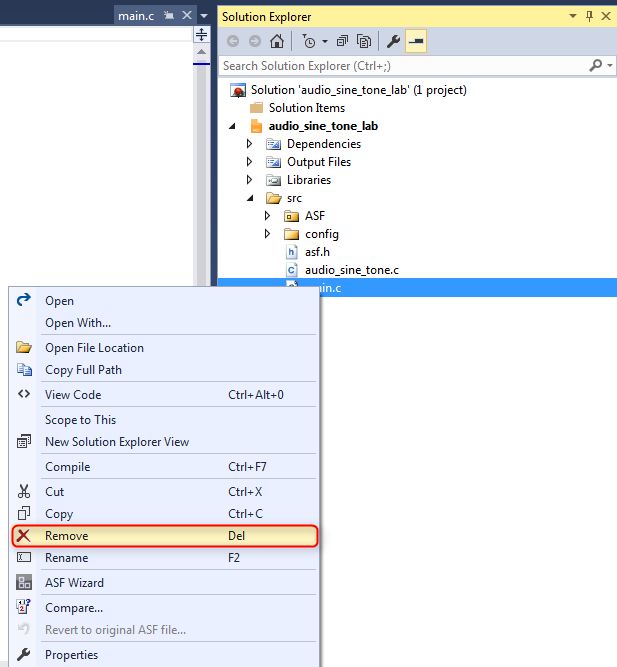Toggle auto-hide pin on Solution Explorer

pyautogui.click(x=589, y=17)
